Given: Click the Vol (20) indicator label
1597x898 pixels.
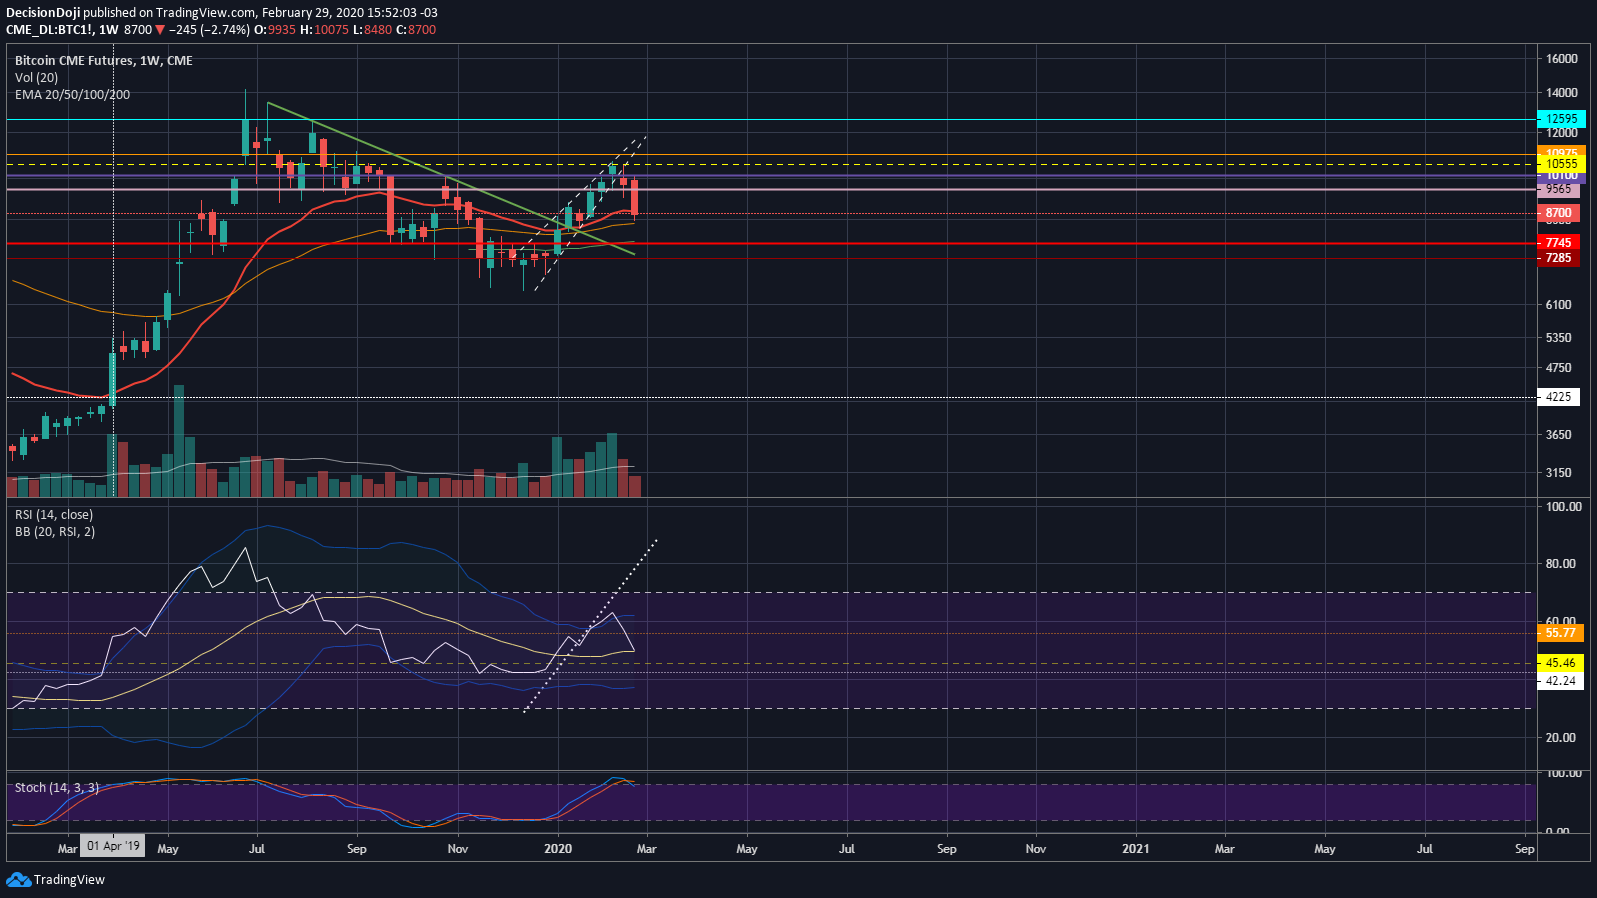Looking at the screenshot, I should [x=36, y=78].
